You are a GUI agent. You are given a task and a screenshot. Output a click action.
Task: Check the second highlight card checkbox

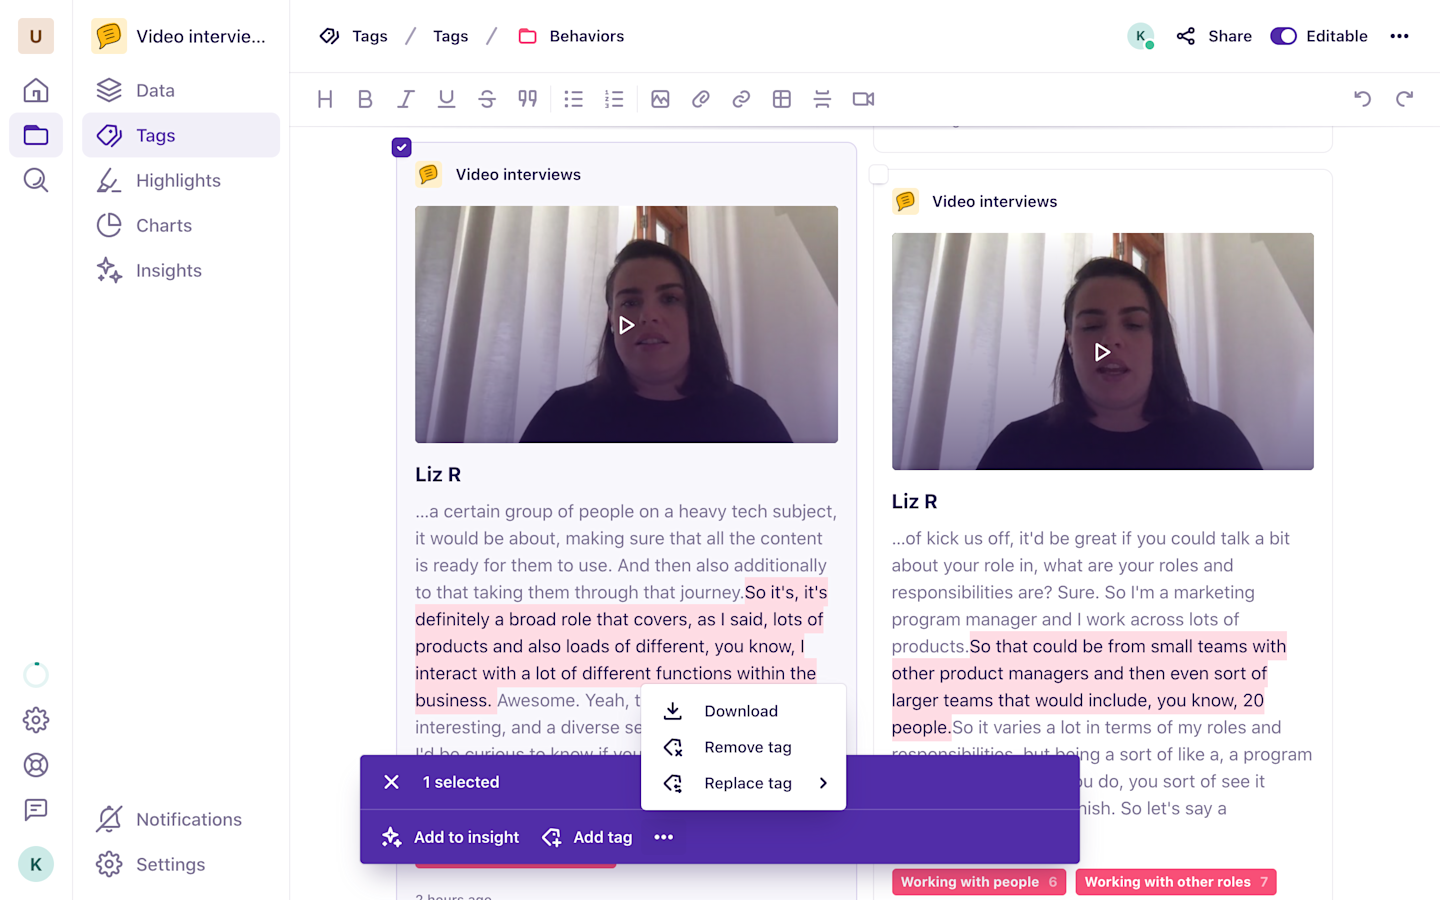[x=878, y=174]
